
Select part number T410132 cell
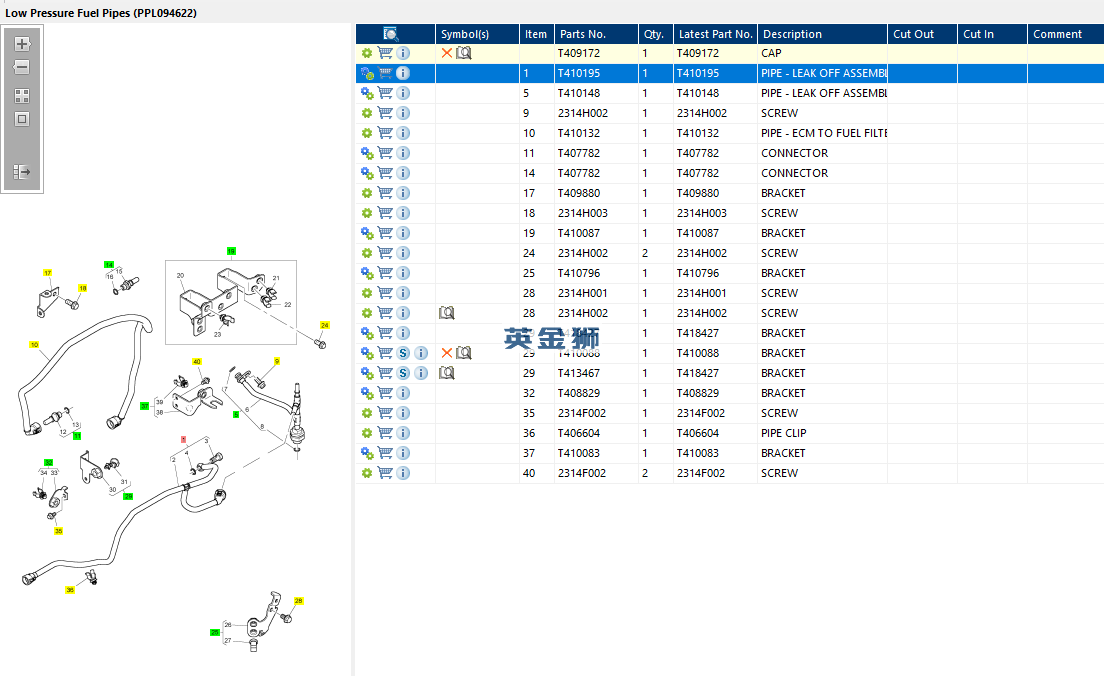tap(579, 133)
